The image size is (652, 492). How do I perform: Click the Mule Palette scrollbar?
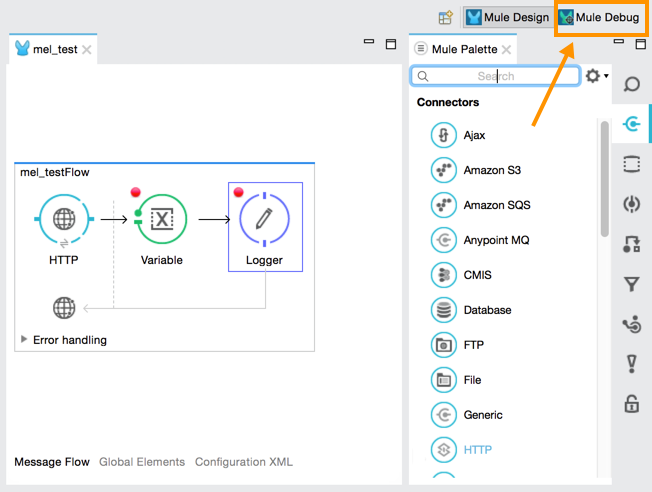[604, 180]
